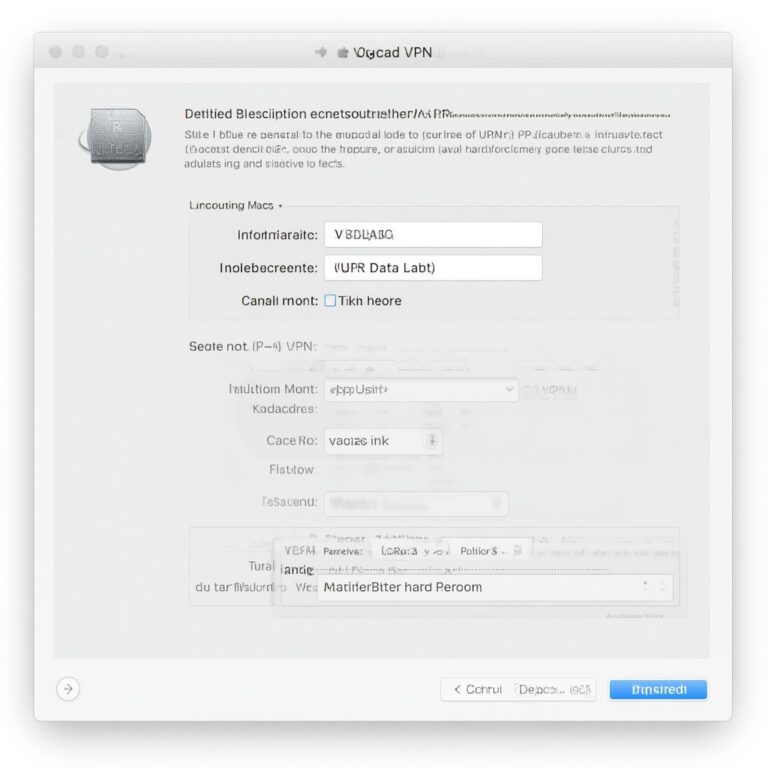Open the blurred 'Tesauenu' dropdown
768x768 pixels.
coord(415,503)
